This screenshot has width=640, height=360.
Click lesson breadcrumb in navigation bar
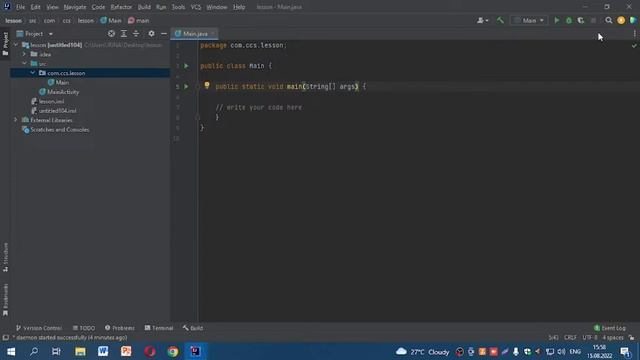[x=13, y=20]
